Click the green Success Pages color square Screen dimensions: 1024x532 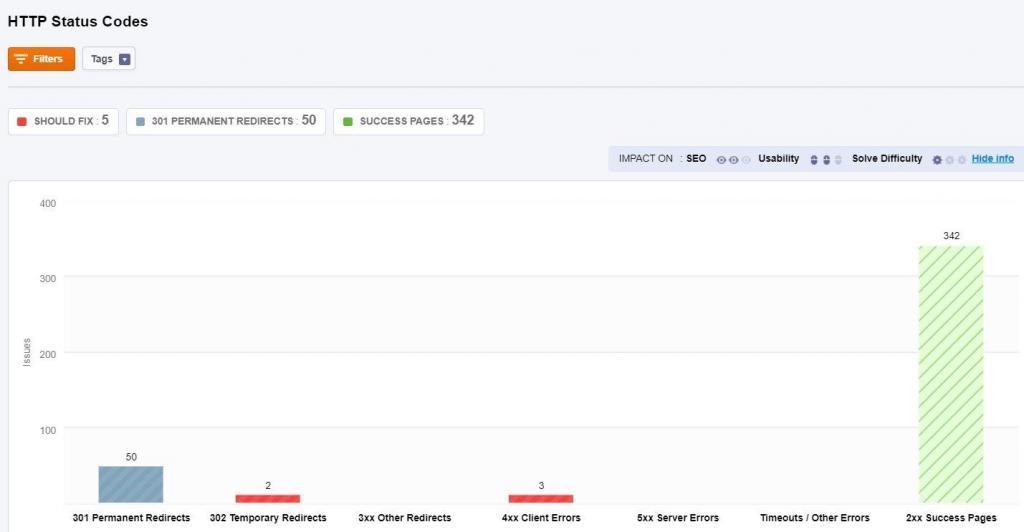coord(347,121)
